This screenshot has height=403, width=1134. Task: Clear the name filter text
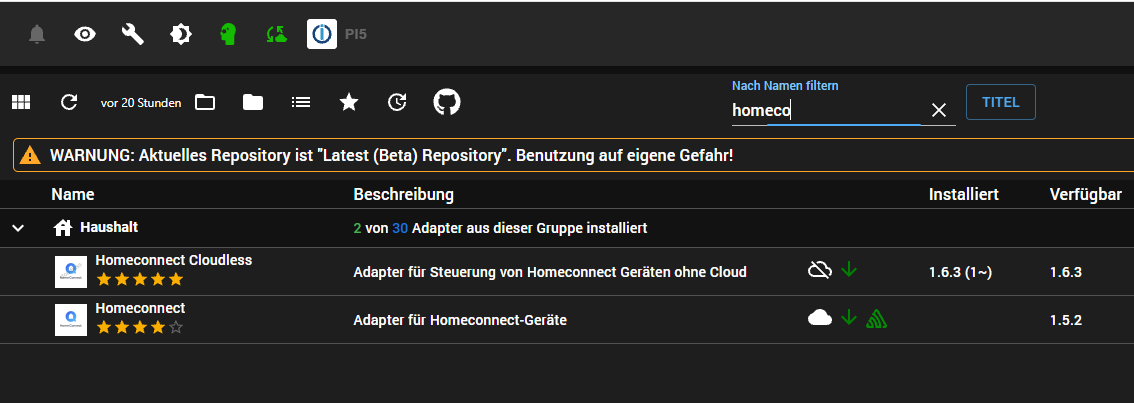click(938, 111)
